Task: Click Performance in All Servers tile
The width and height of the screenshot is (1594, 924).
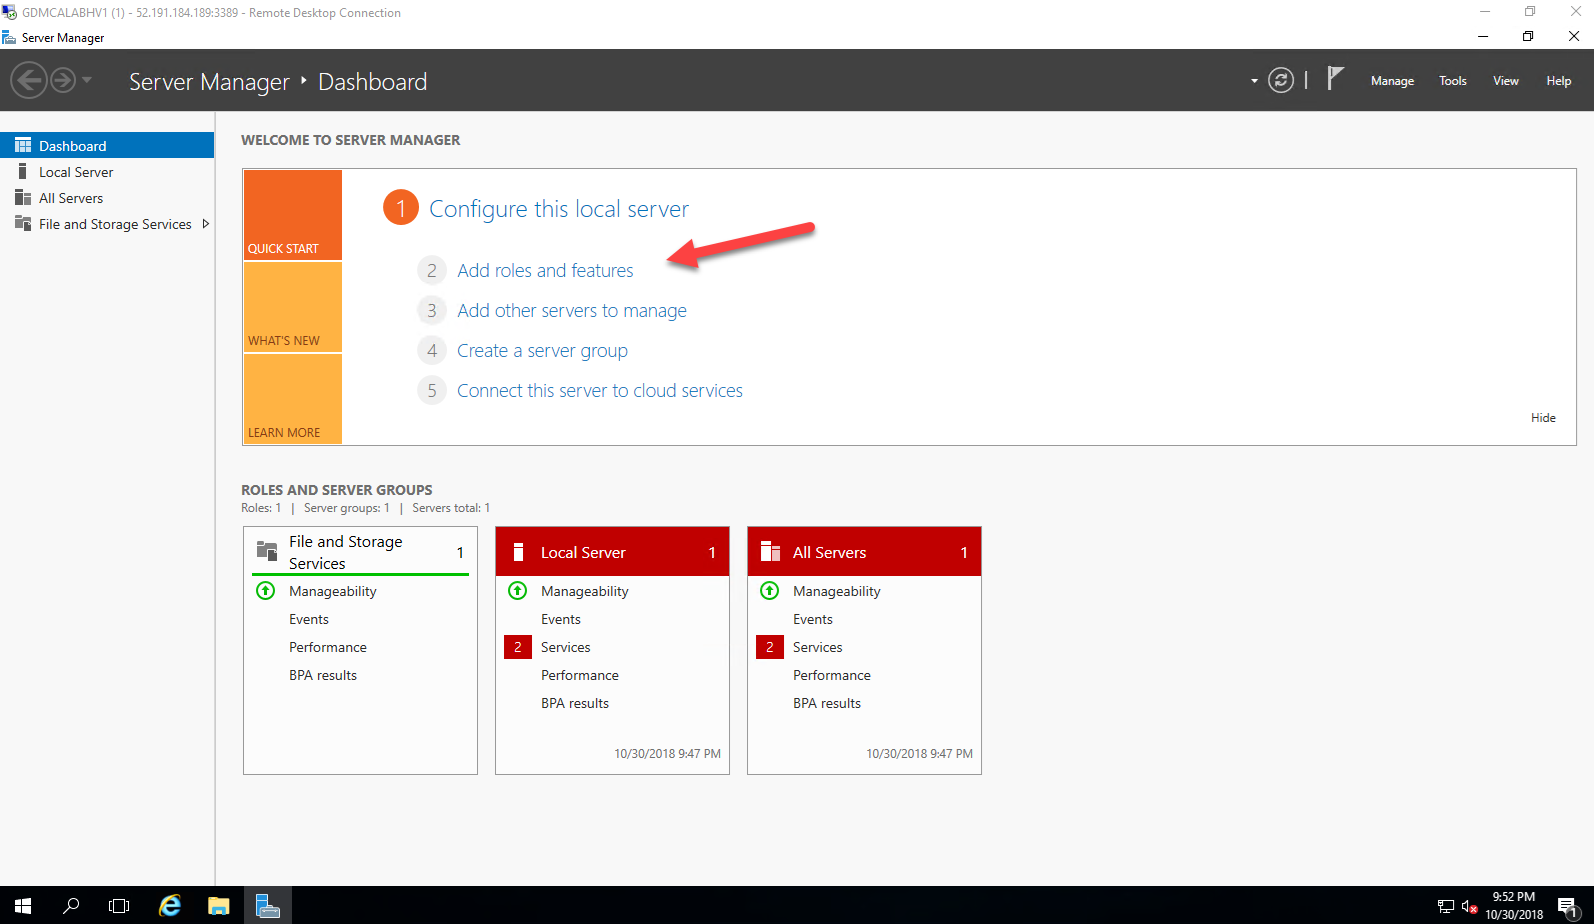Action: 832,675
